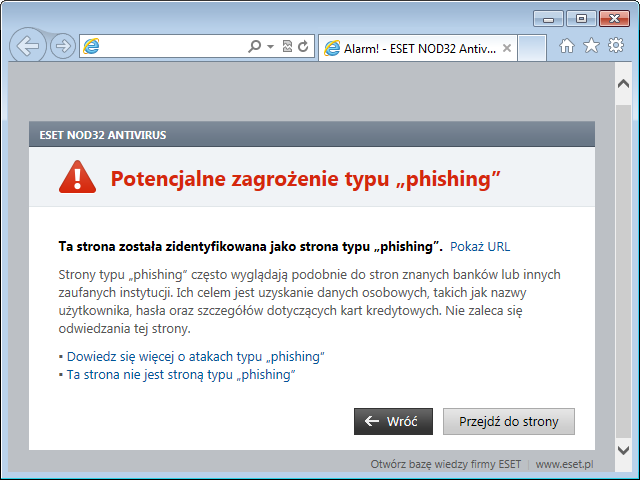Click the Wróć back button
Screen dimensions: 640x480
point(393,421)
